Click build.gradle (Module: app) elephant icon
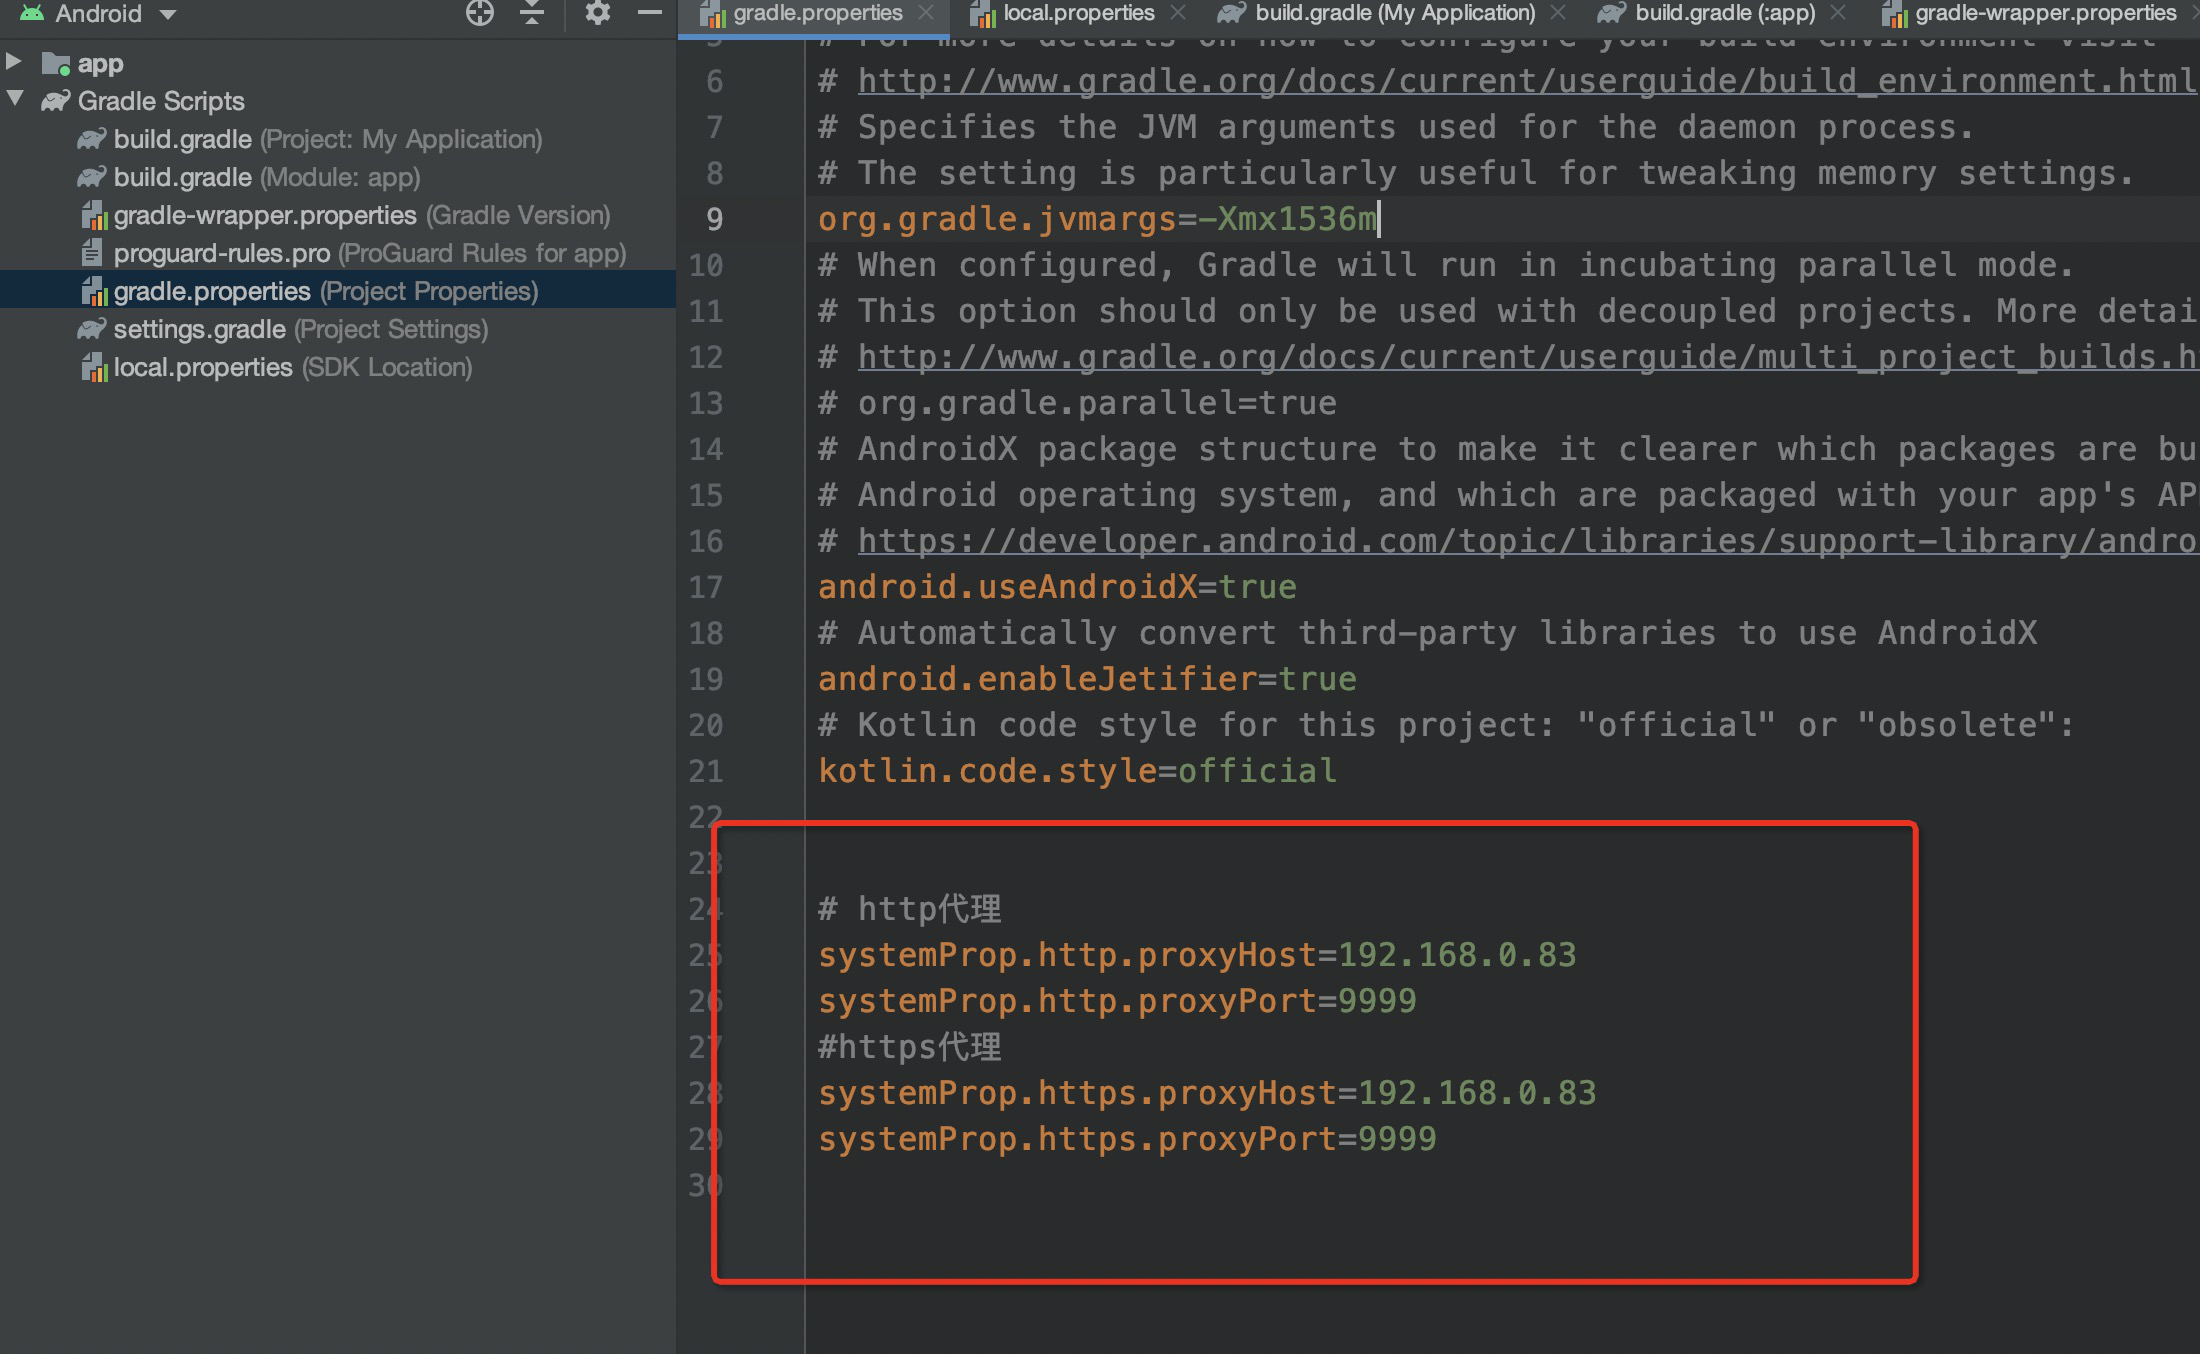This screenshot has height=1354, width=2200. [x=92, y=177]
